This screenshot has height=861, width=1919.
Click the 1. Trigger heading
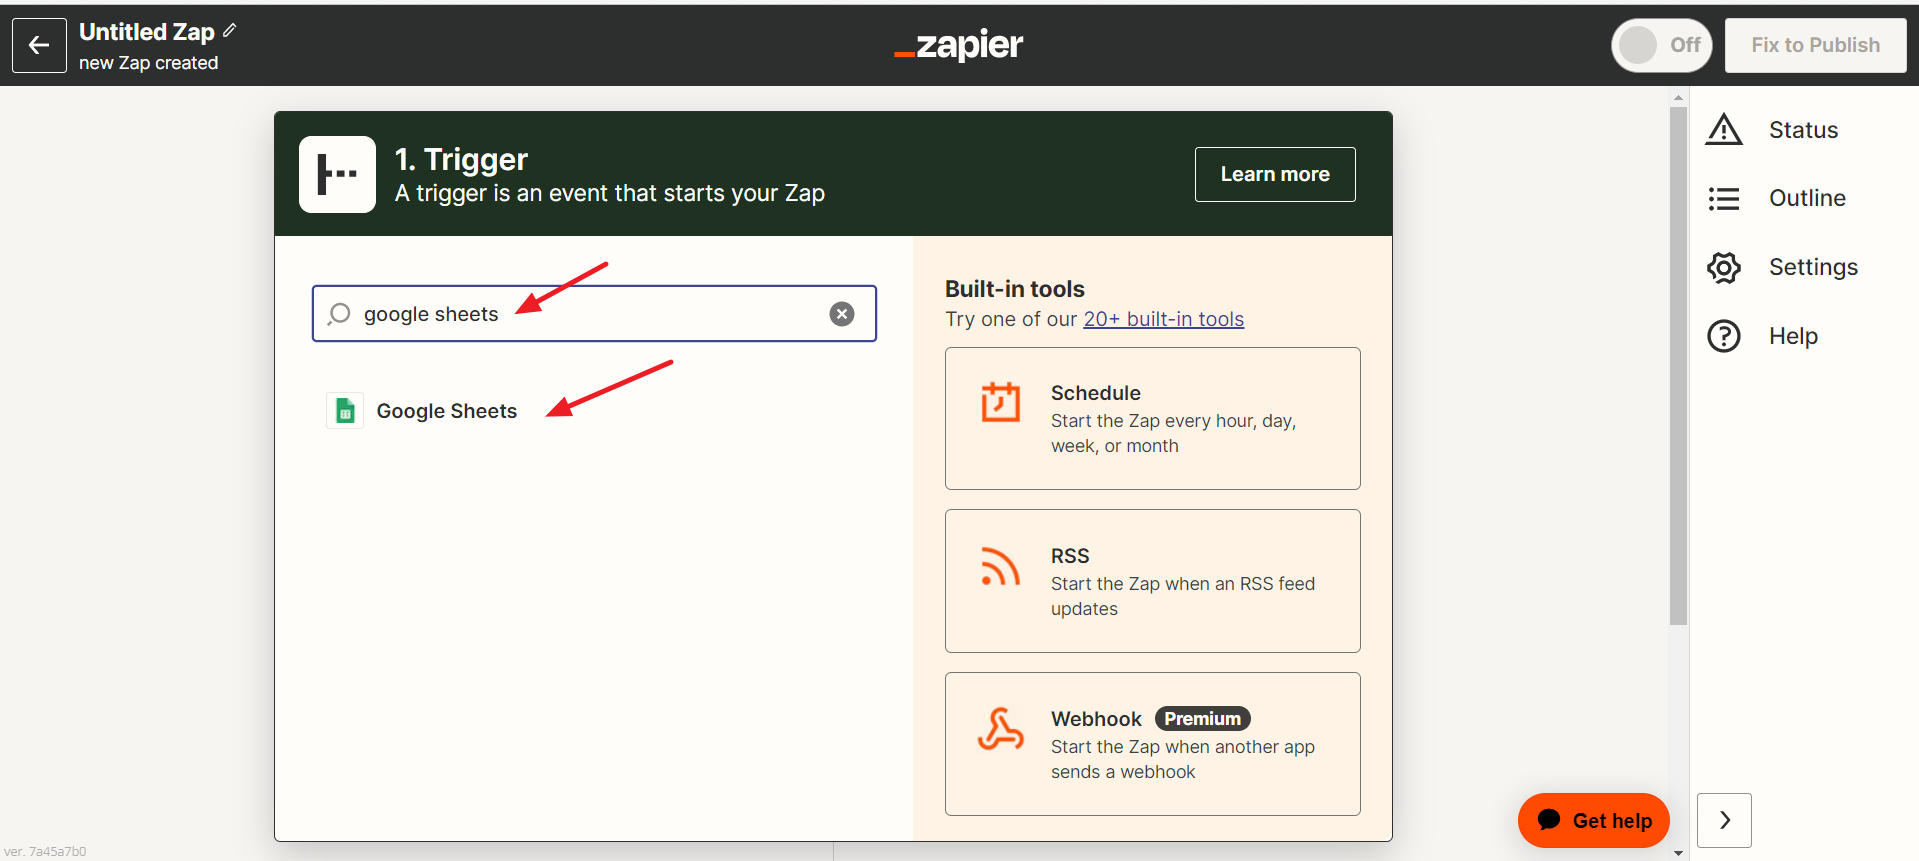(x=461, y=159)
